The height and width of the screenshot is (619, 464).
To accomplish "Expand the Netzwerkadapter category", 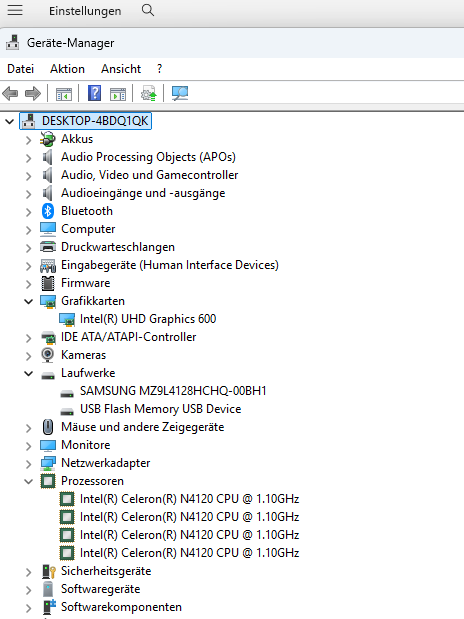I will click(28, 463).
